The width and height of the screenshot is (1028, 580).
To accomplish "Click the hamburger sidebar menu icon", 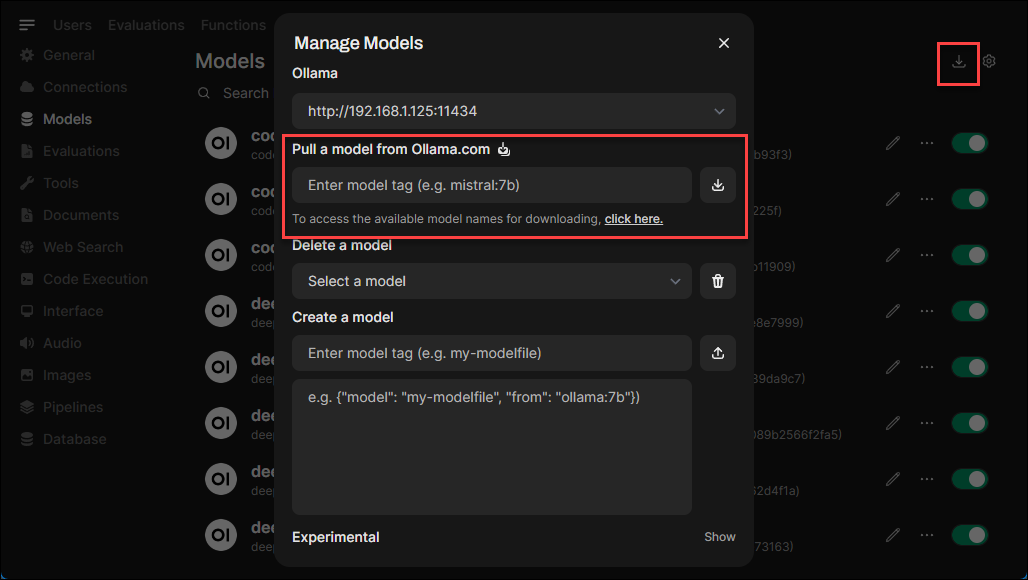I will point(27,25).
